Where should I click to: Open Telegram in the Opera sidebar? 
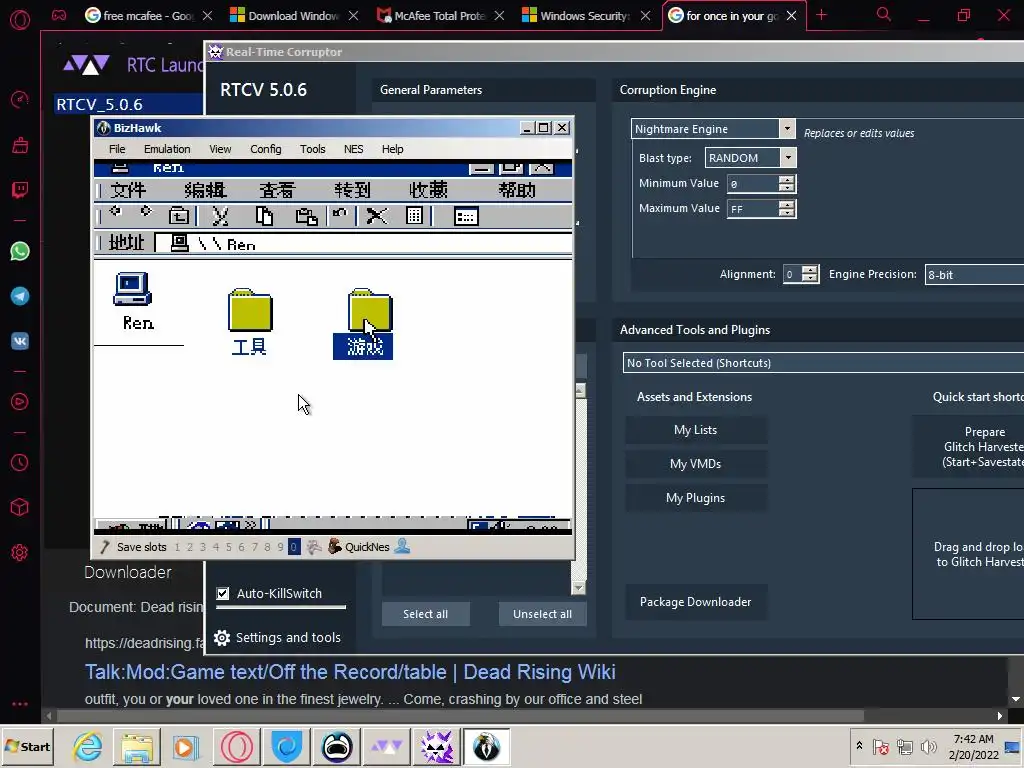20,296
